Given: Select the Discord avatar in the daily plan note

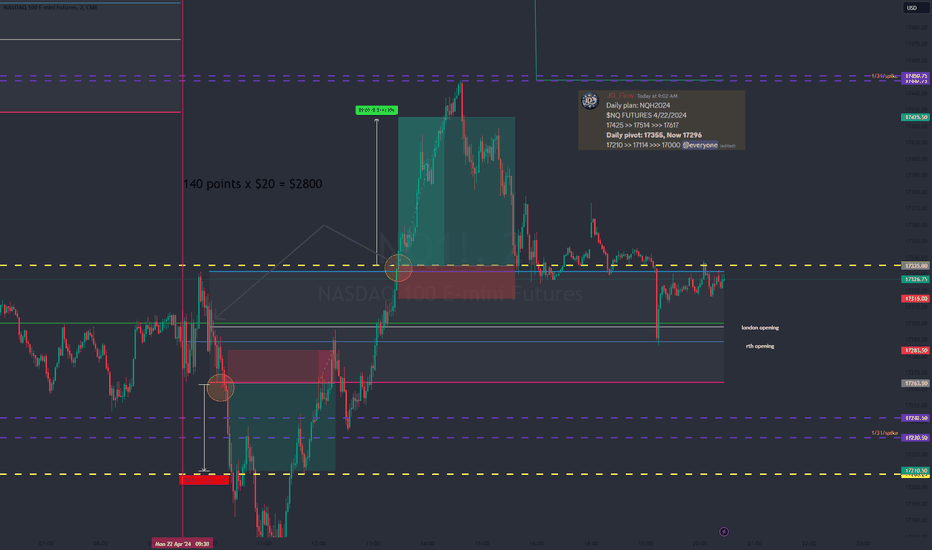Looking at the screenshot, I should (x=590, y=101).
